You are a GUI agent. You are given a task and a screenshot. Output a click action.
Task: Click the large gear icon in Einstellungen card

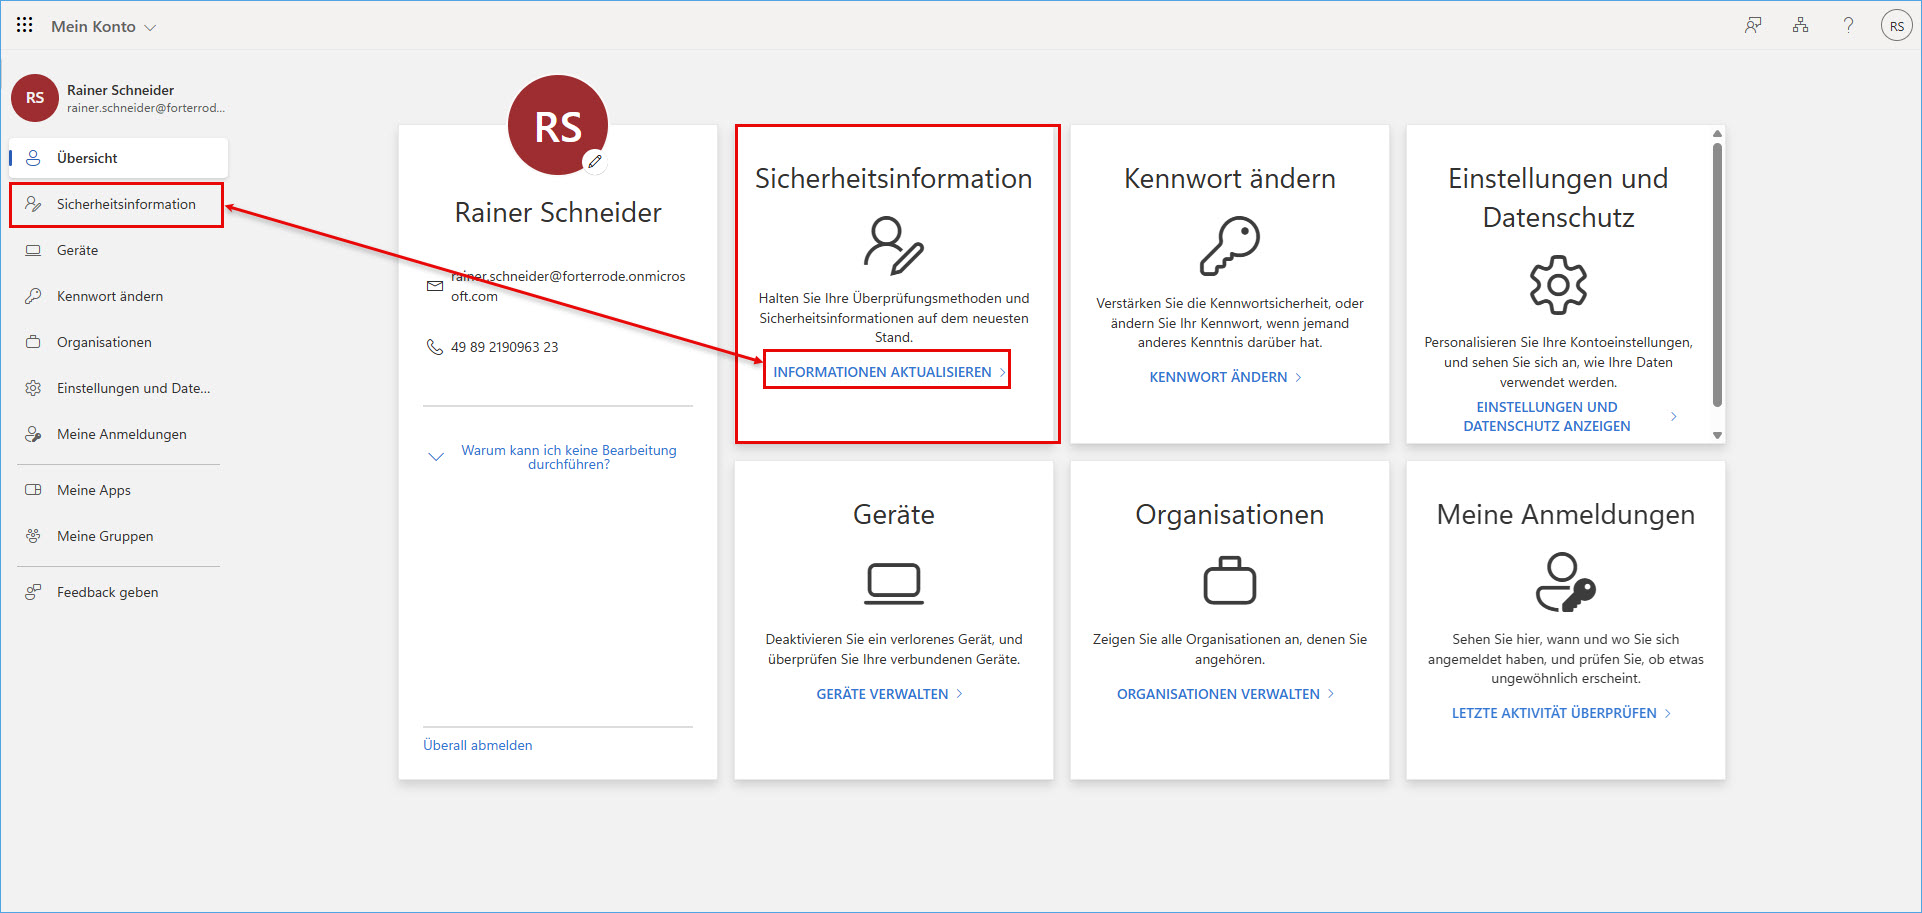tap(1558, 285)
